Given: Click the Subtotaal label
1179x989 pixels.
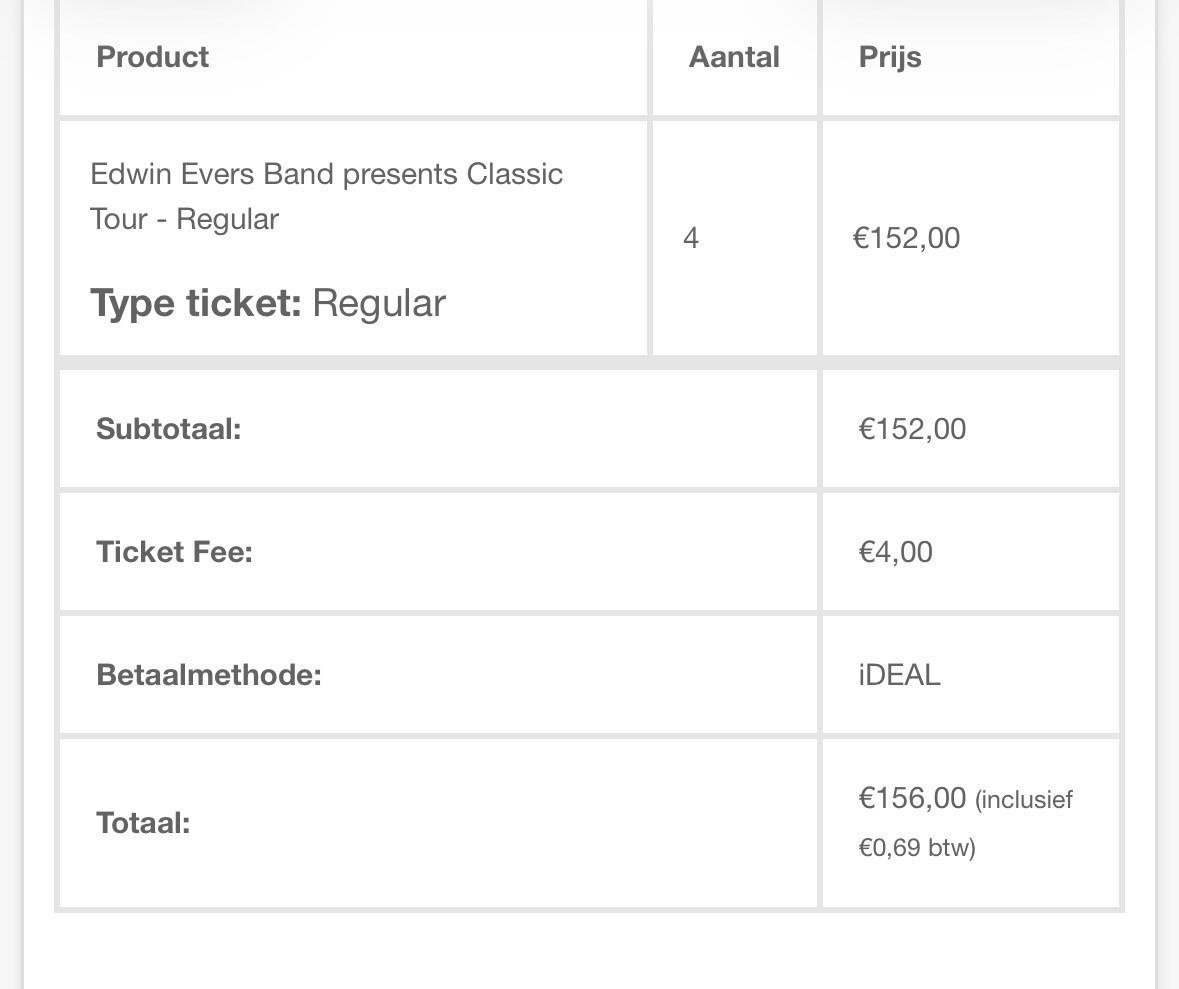Looking at the screenshot, I should 168,429.
